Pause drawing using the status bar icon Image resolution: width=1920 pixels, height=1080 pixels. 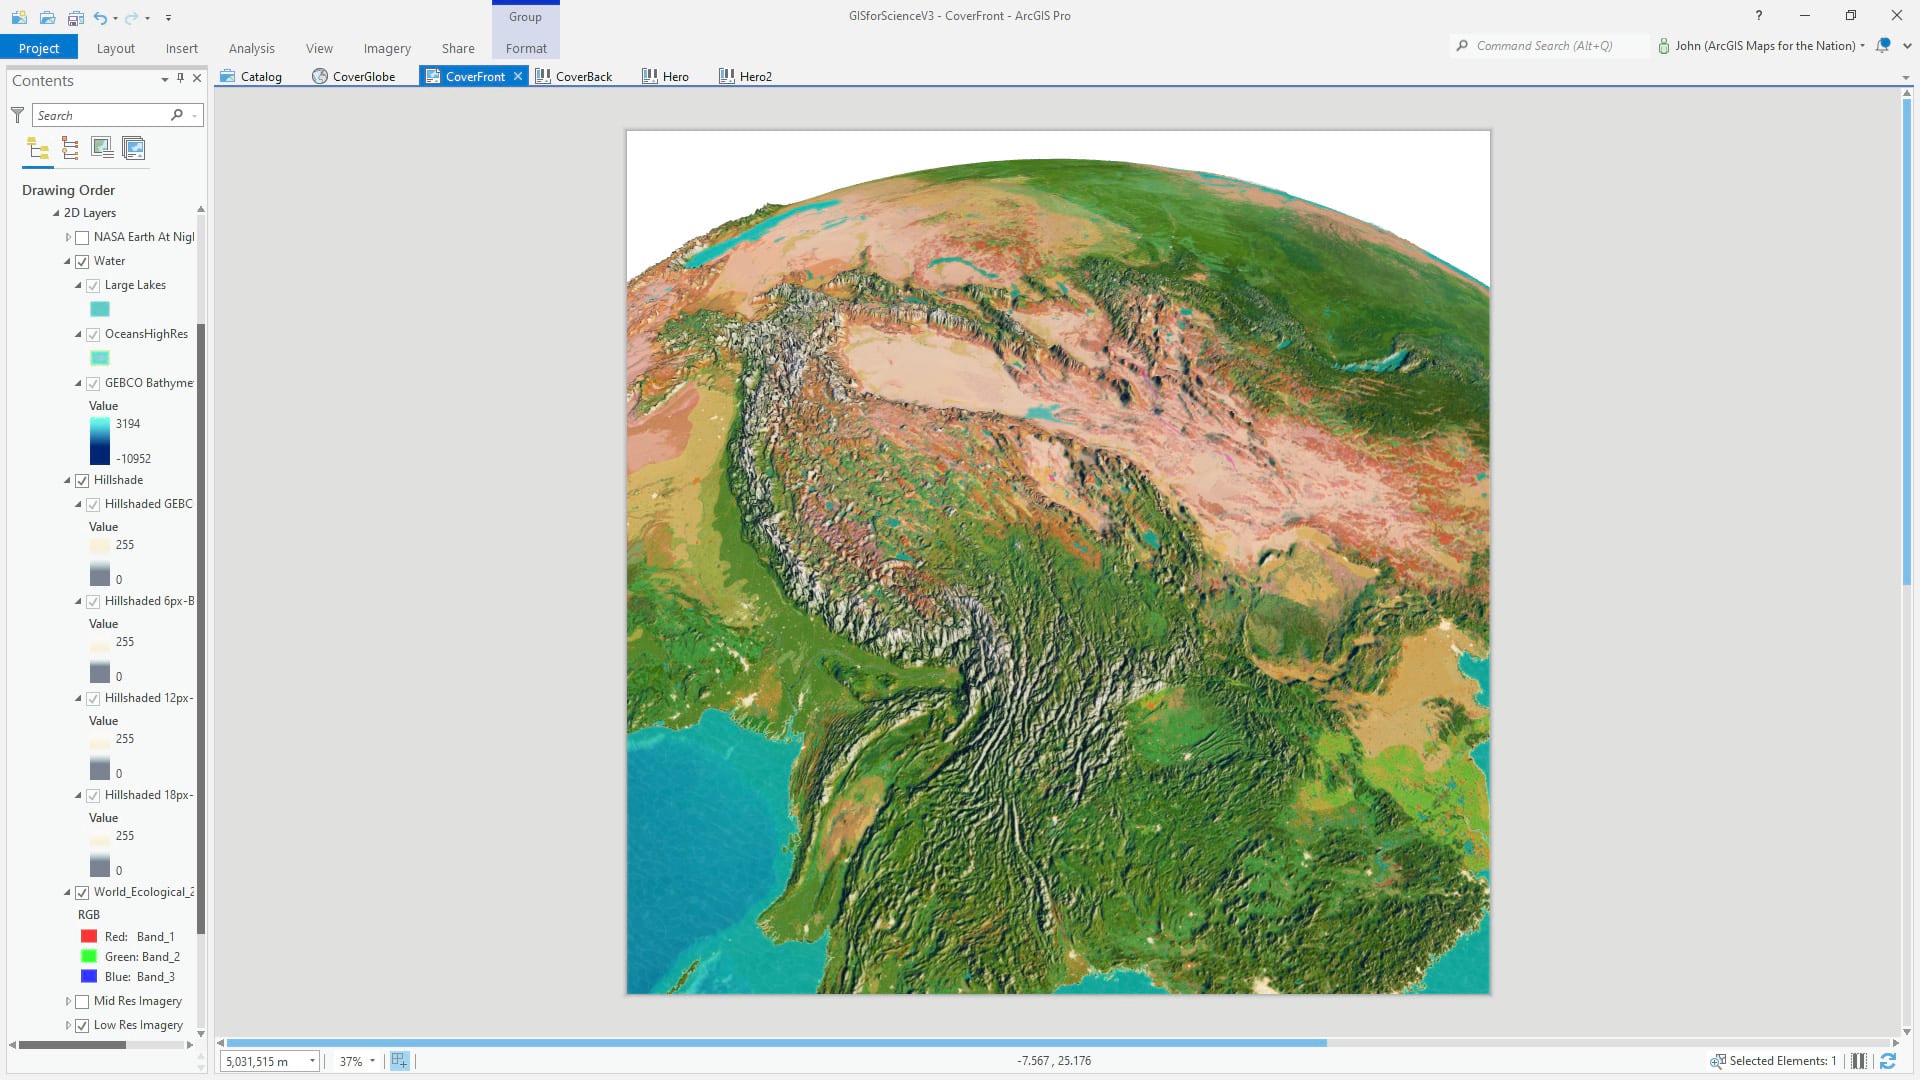1859,1061
